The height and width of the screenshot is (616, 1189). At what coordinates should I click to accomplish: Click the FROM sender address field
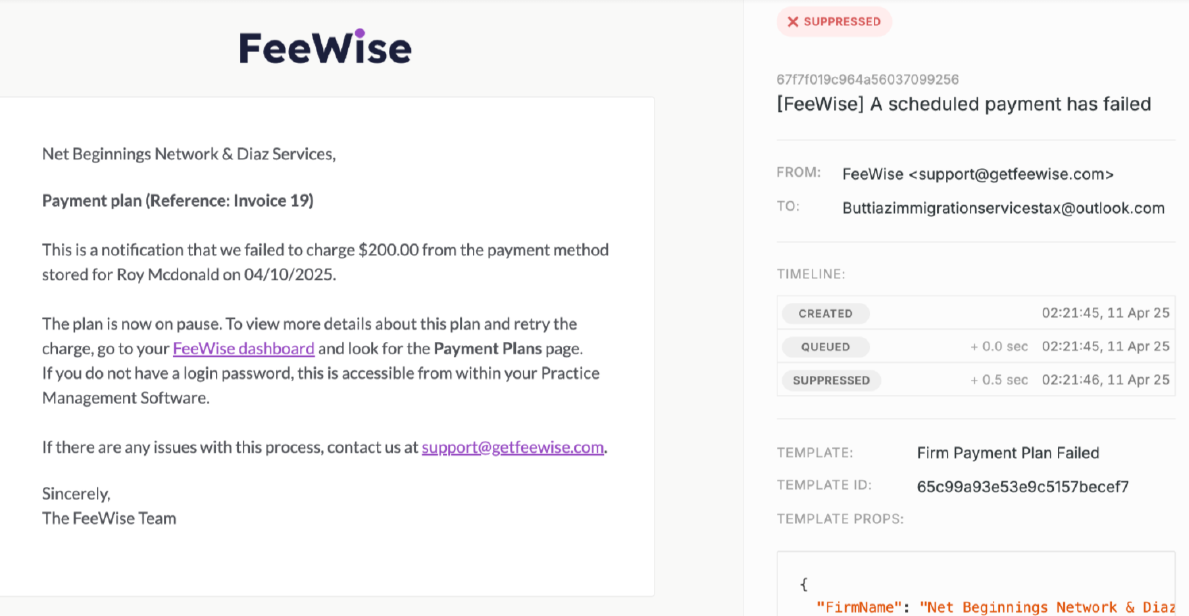click(977, 174)
